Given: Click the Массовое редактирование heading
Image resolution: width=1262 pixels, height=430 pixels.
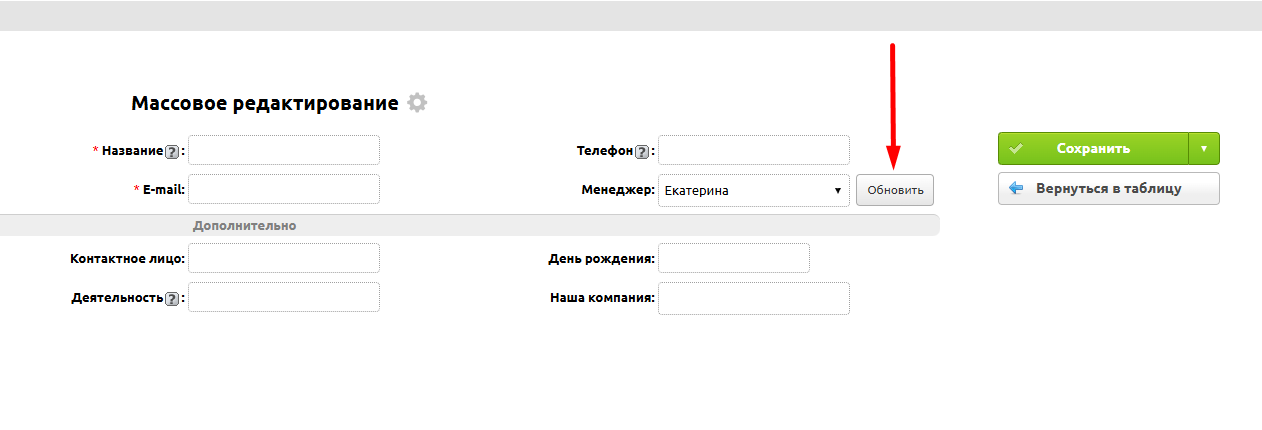Looking at the screenshot, I should coord(264,103).
